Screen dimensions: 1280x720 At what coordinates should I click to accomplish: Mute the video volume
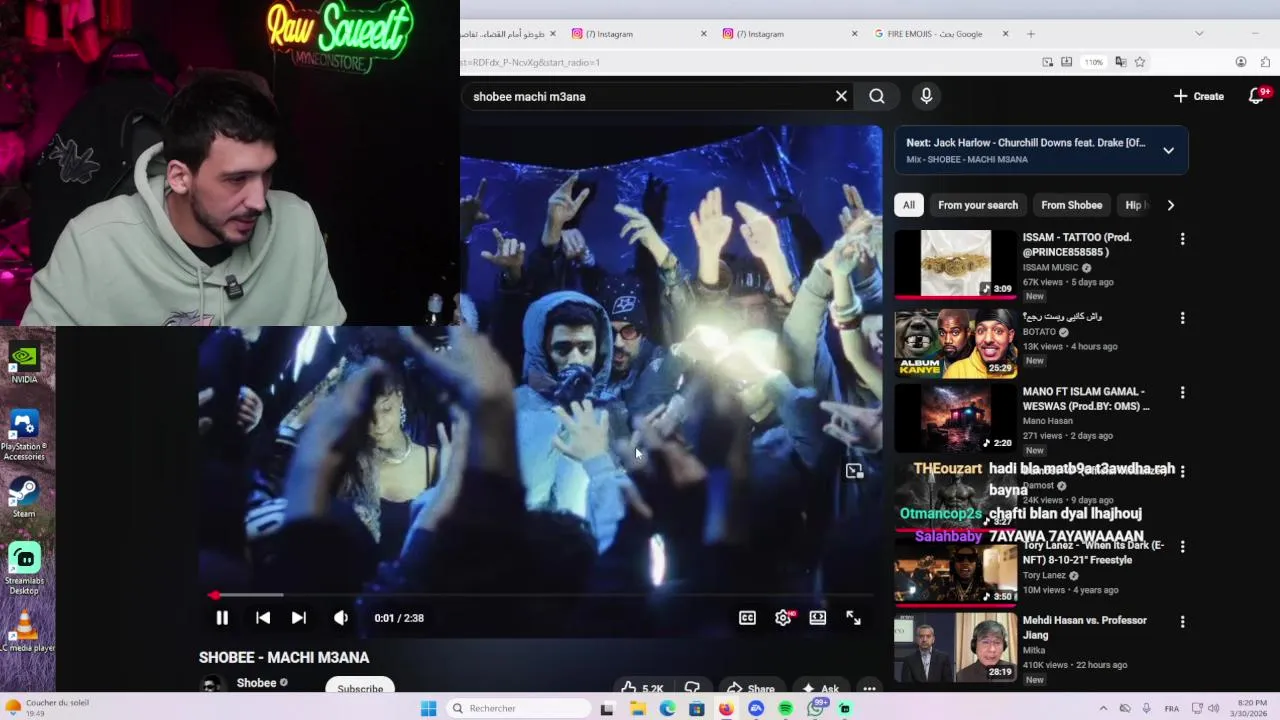[x=341, y=618]
